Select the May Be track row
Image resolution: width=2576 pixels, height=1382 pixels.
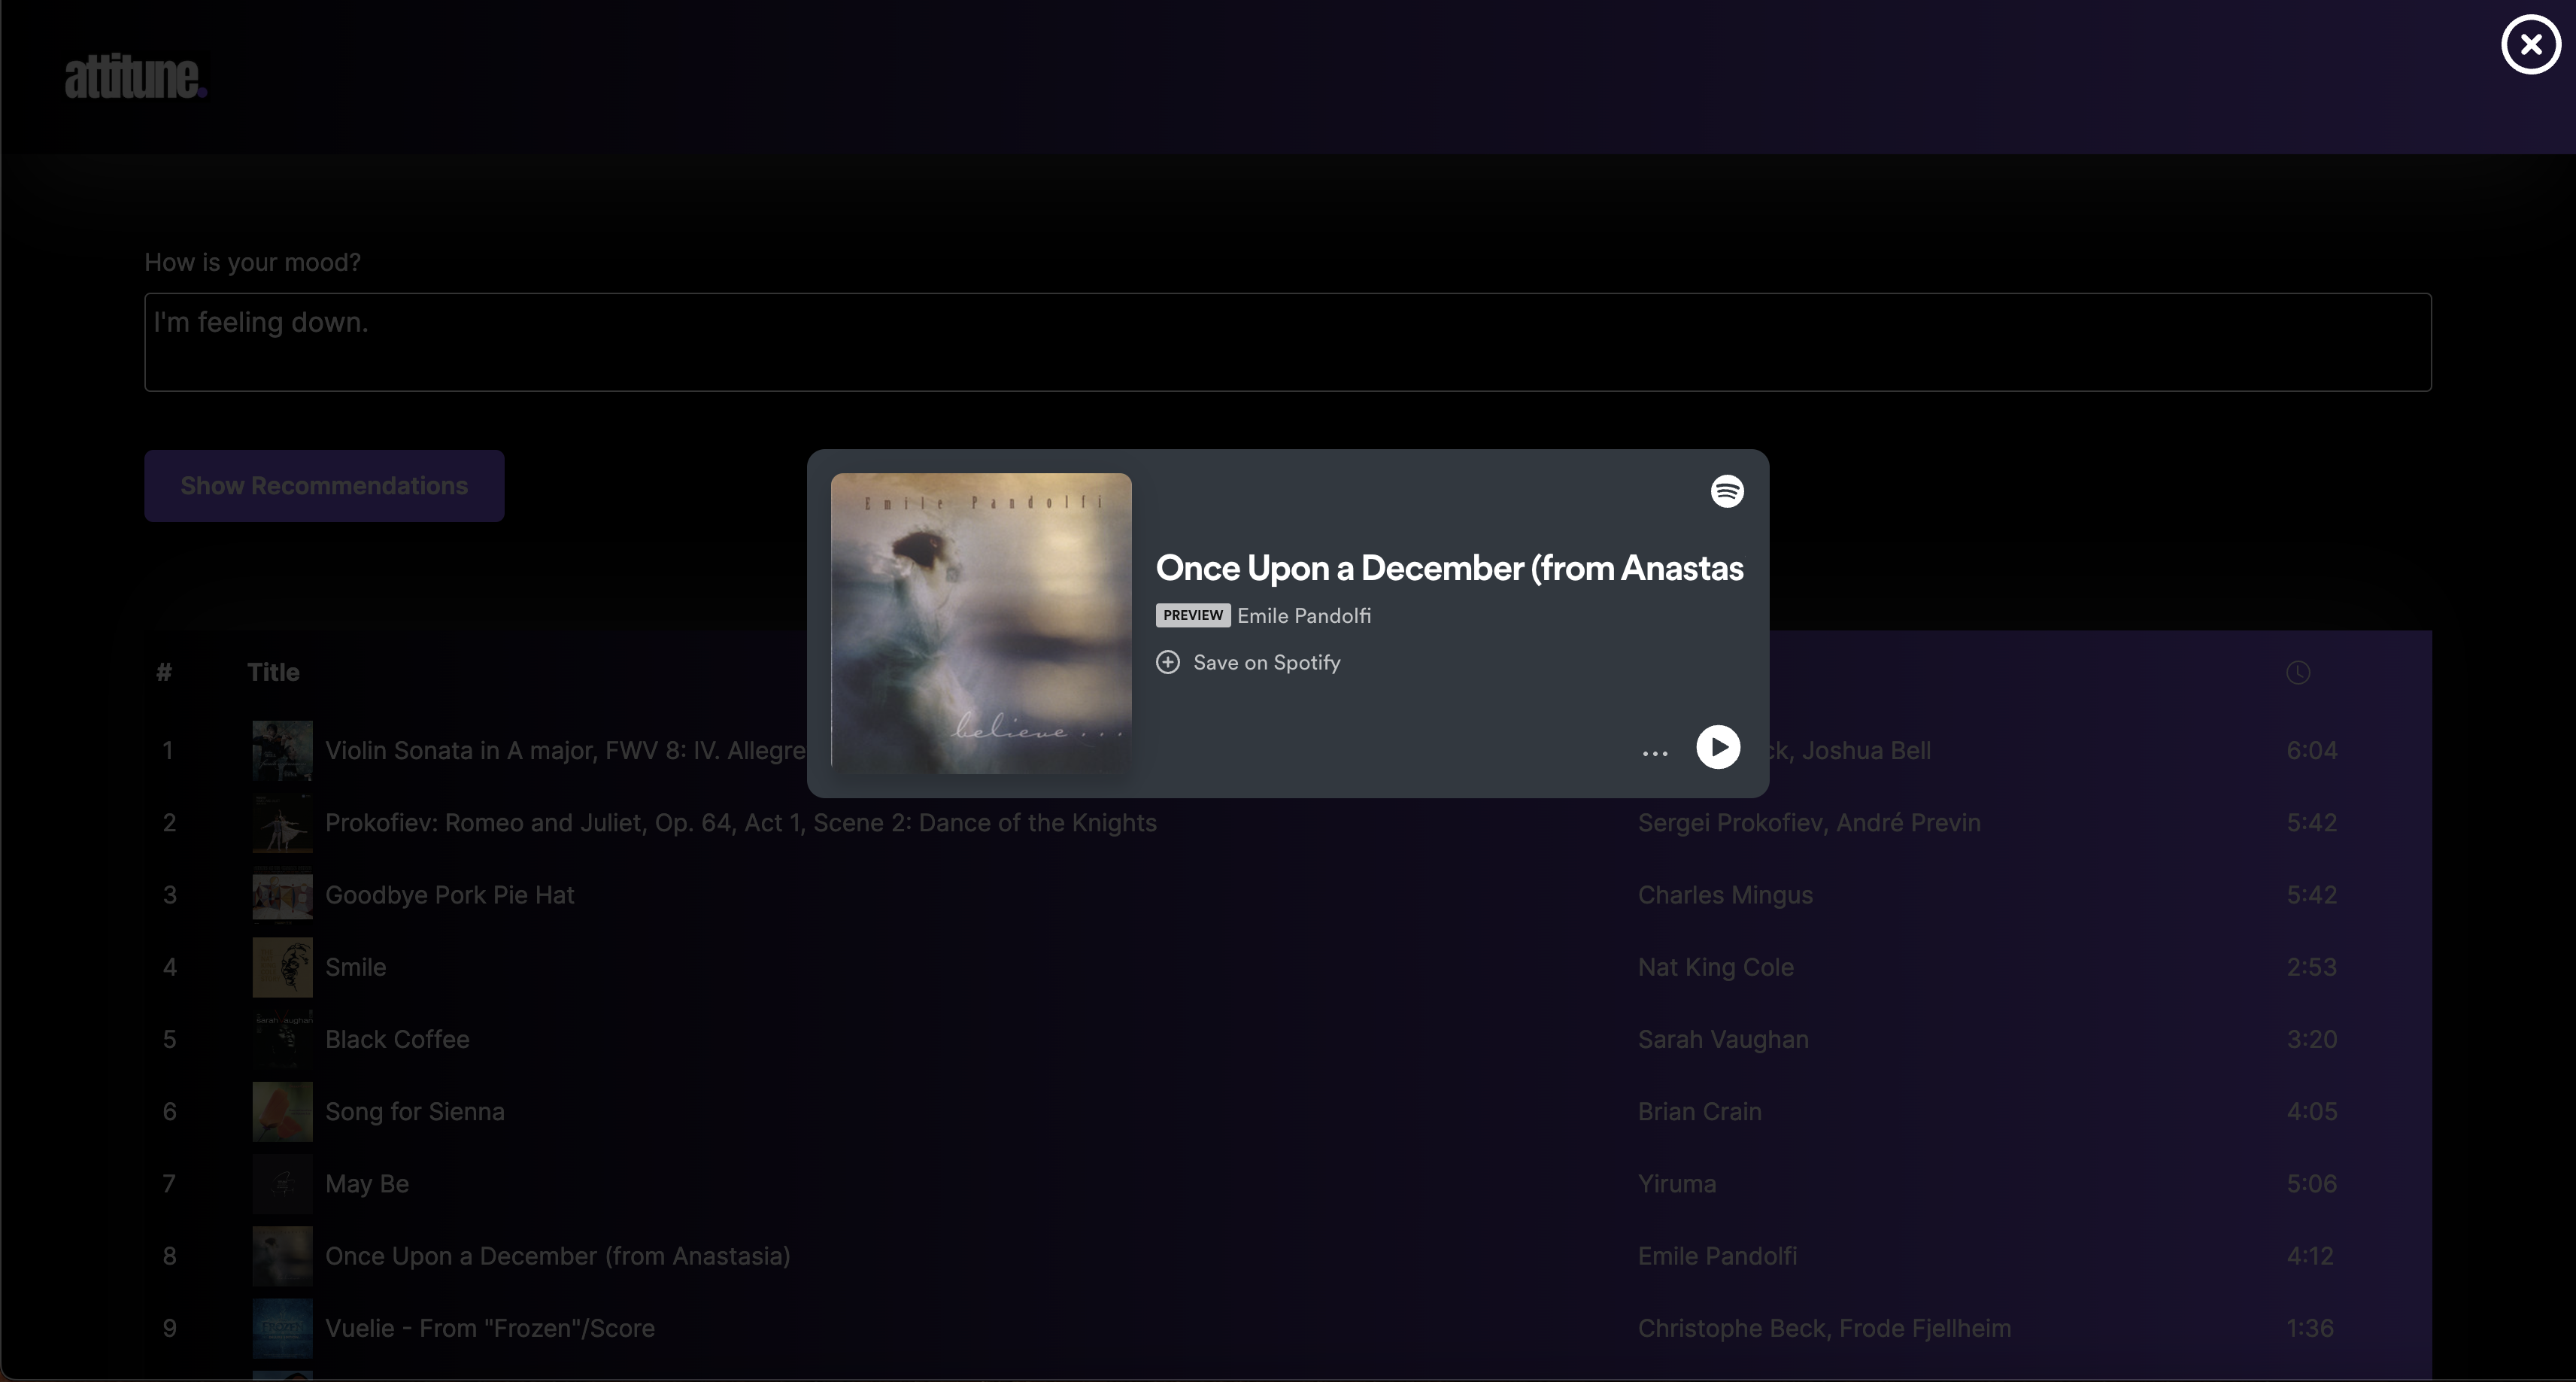[367, 1184]
